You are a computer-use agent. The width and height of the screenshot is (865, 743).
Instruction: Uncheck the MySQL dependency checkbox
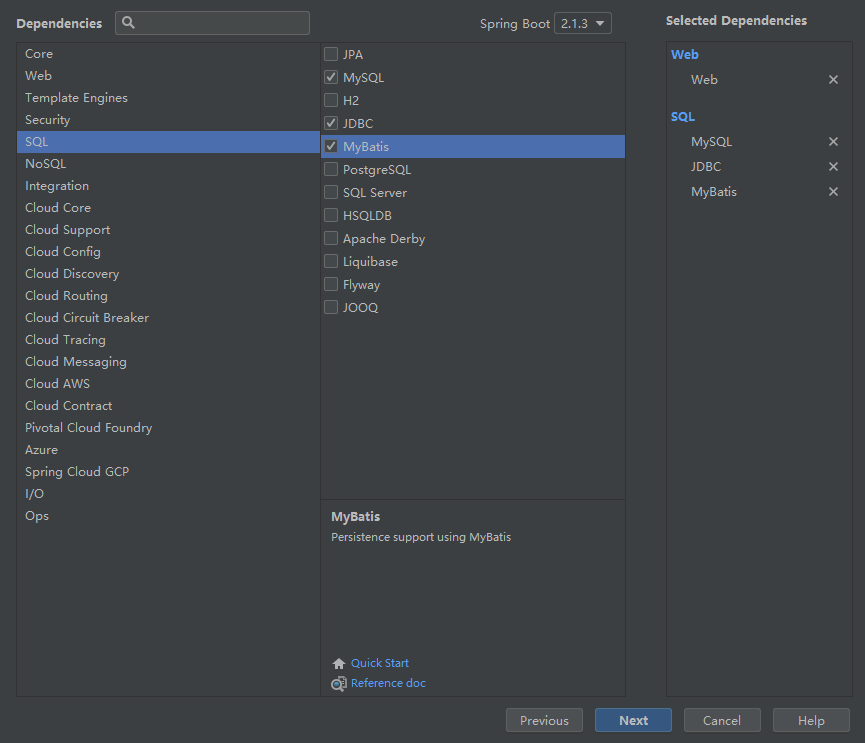point(331,77)
